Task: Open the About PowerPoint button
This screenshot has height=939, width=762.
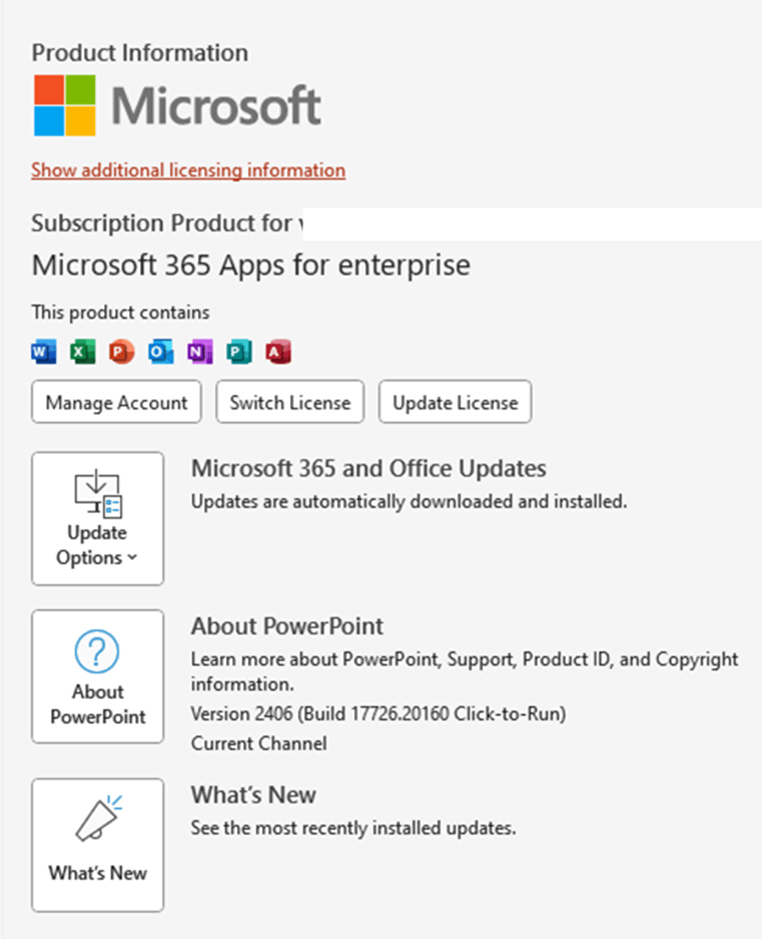Action: (98, 677)
